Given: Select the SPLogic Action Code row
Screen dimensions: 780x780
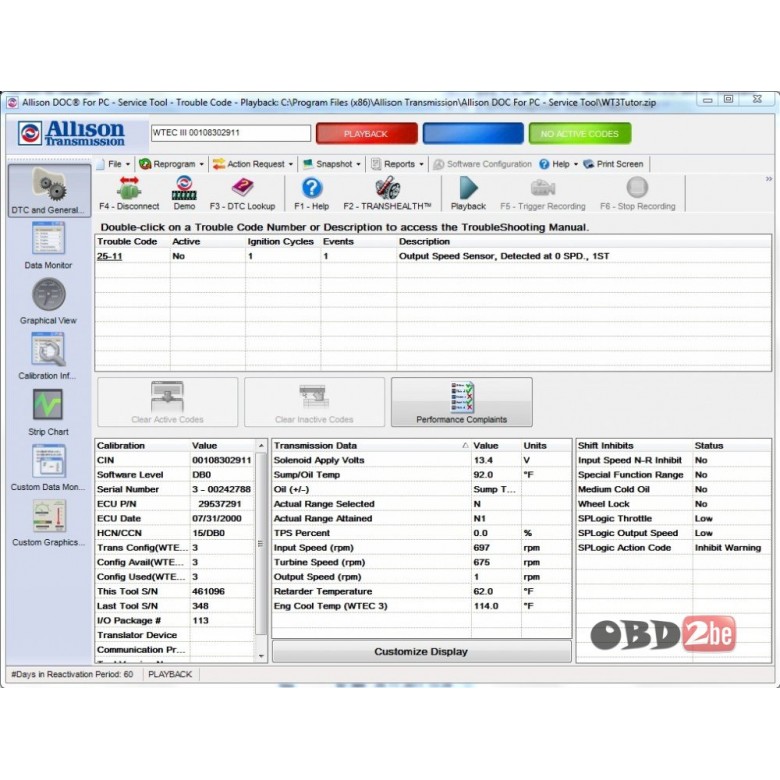Looking at the screenshot, I should coord(674,548).
